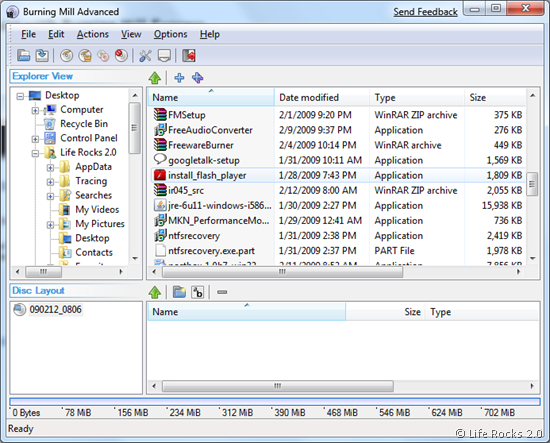Go up a level in Disc Layout
The image size is (550, 443).
155,292
